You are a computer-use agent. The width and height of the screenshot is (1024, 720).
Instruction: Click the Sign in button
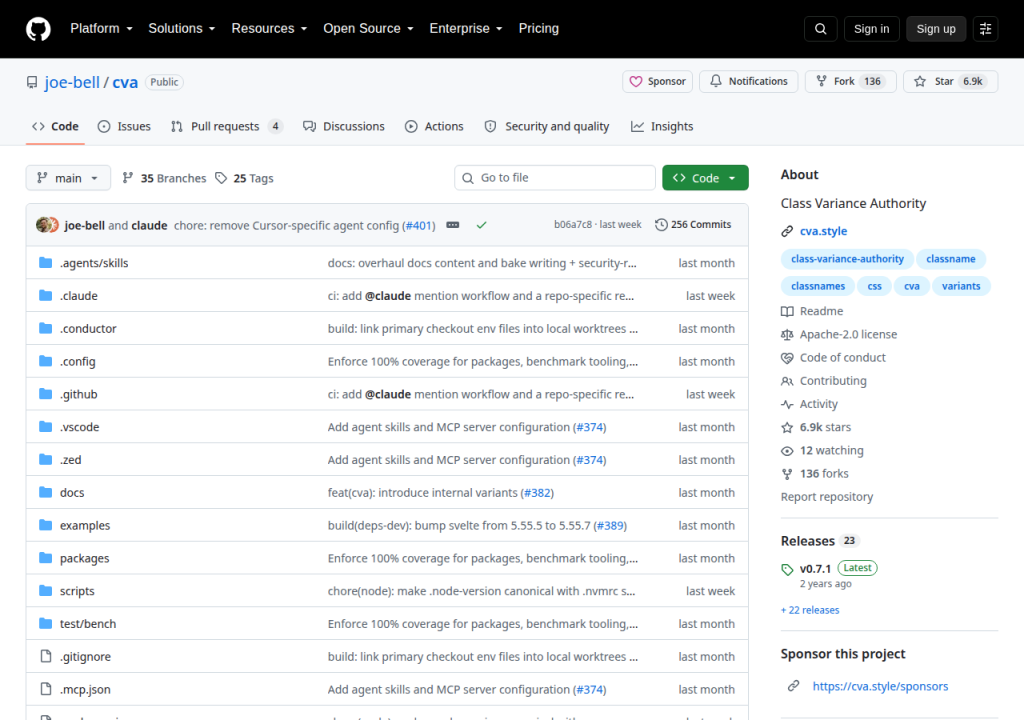pos(871,29)
